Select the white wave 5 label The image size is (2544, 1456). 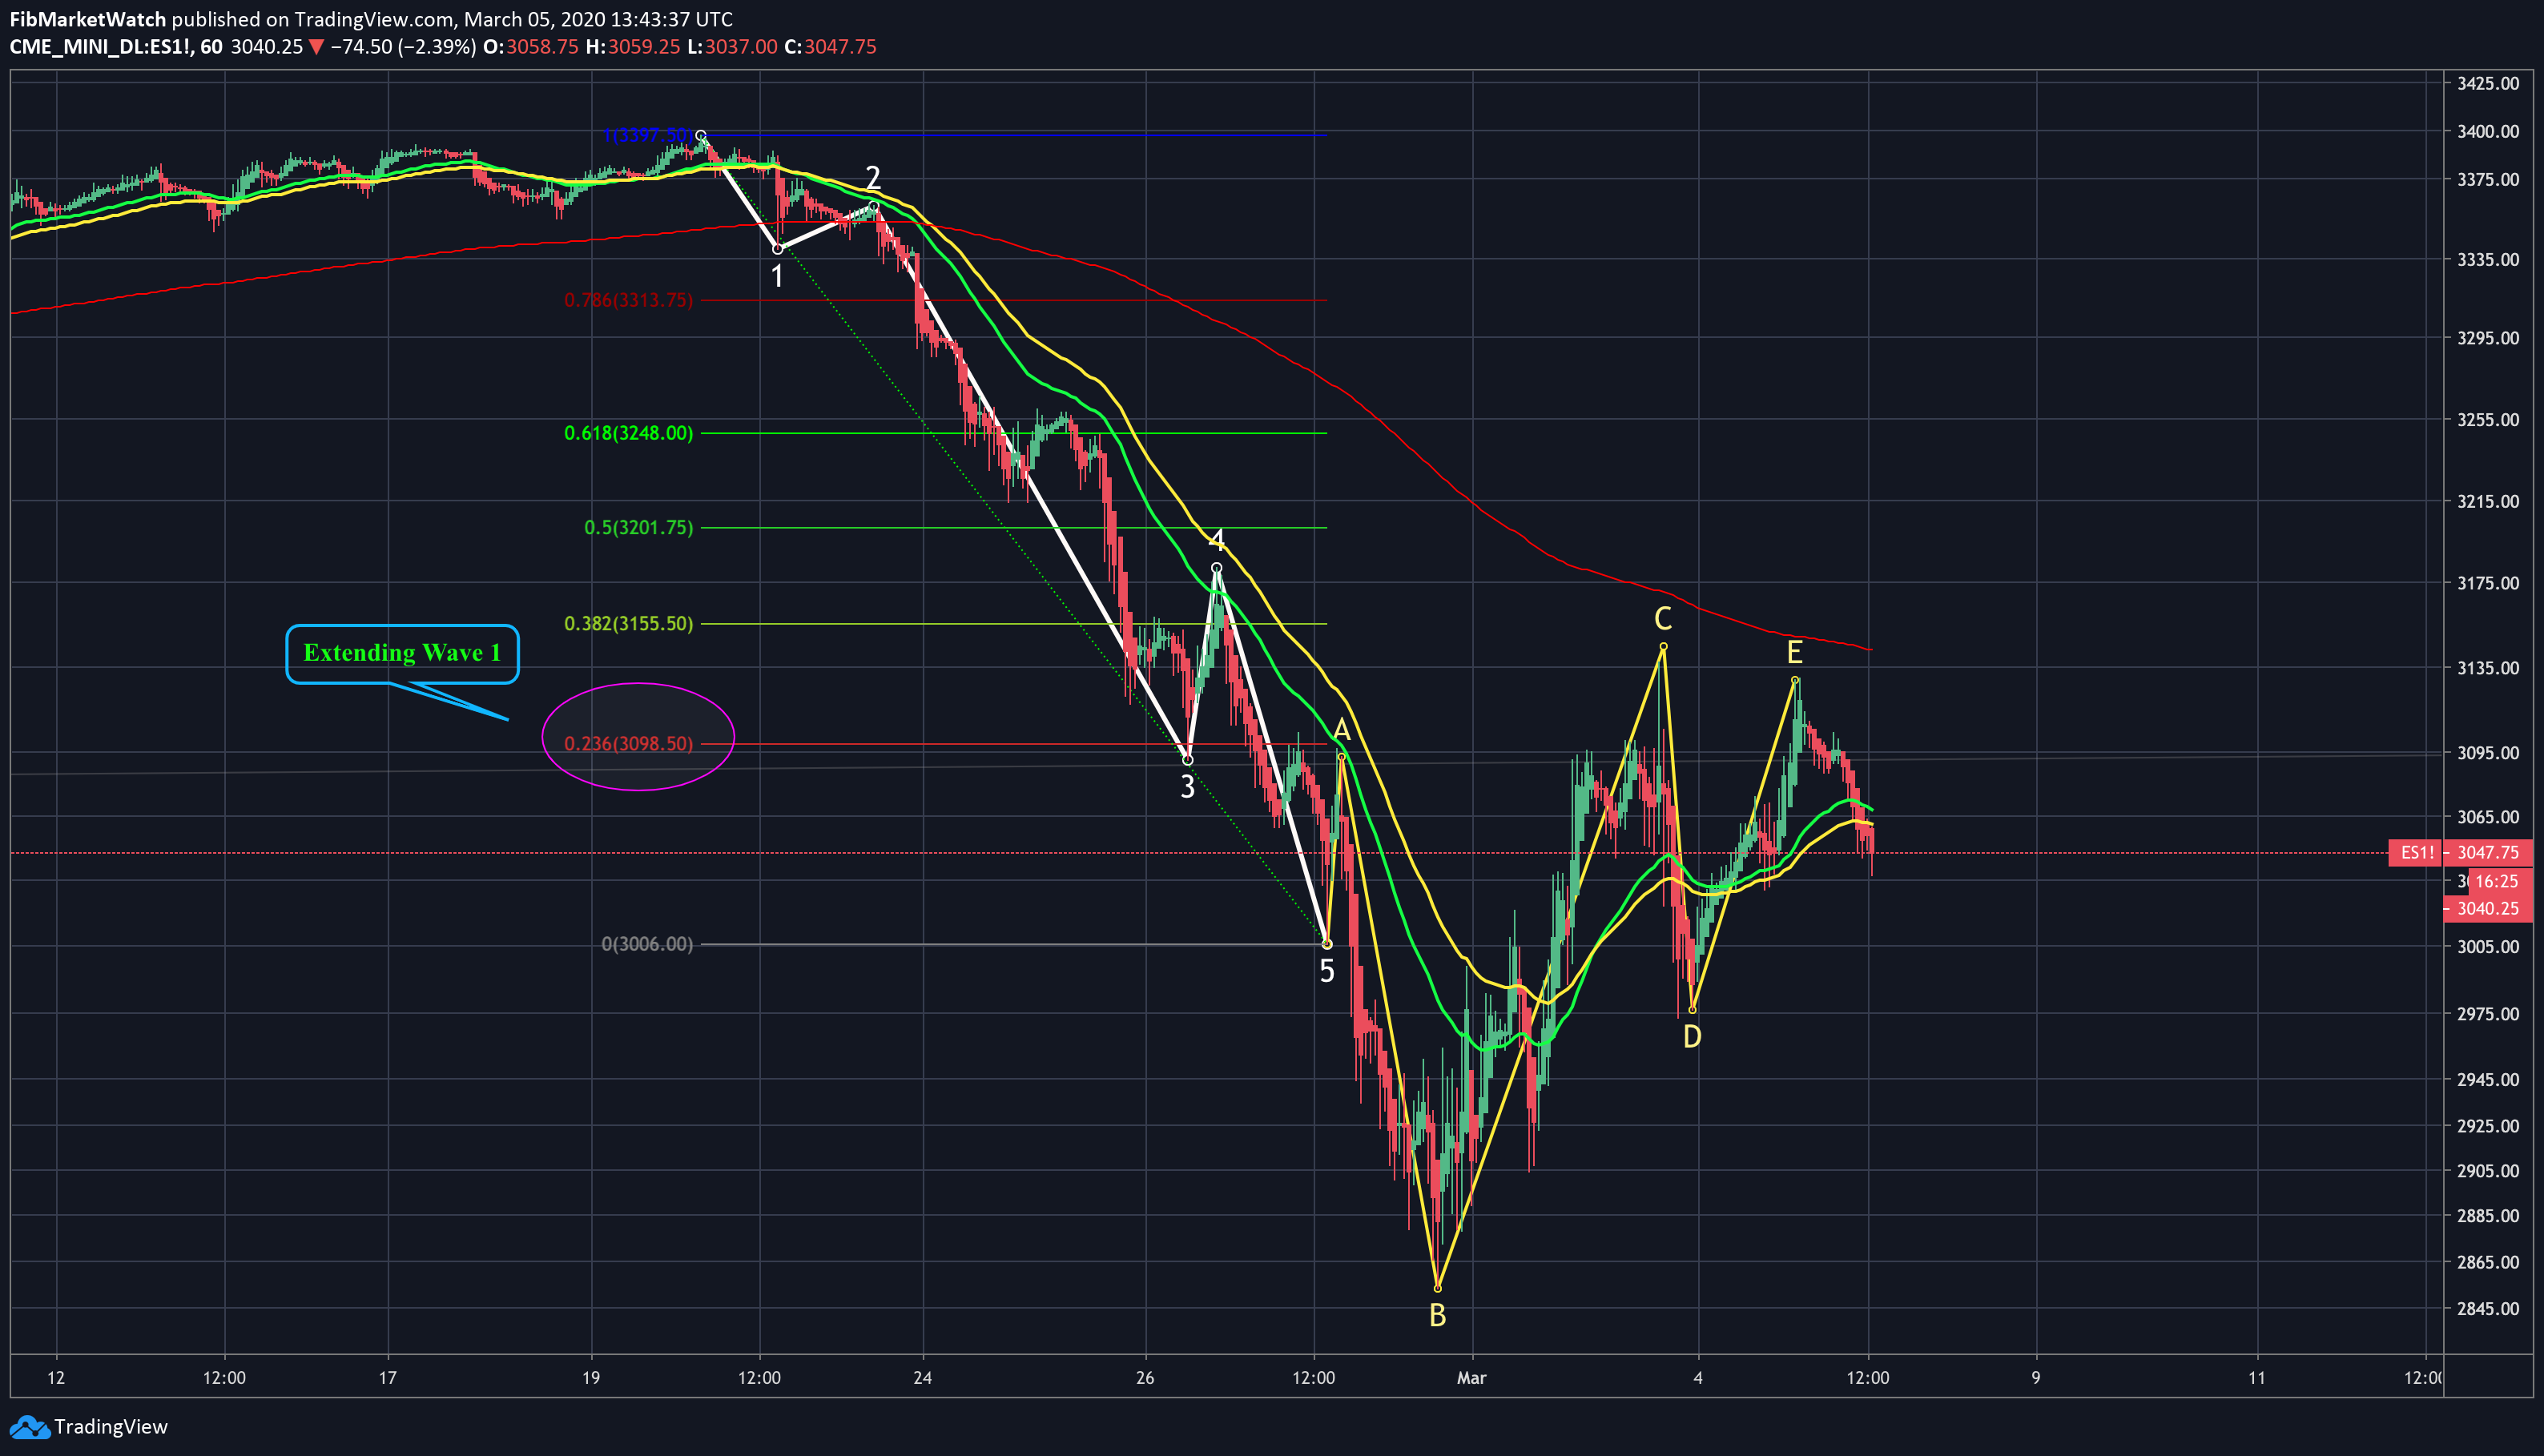point(1327,971)
